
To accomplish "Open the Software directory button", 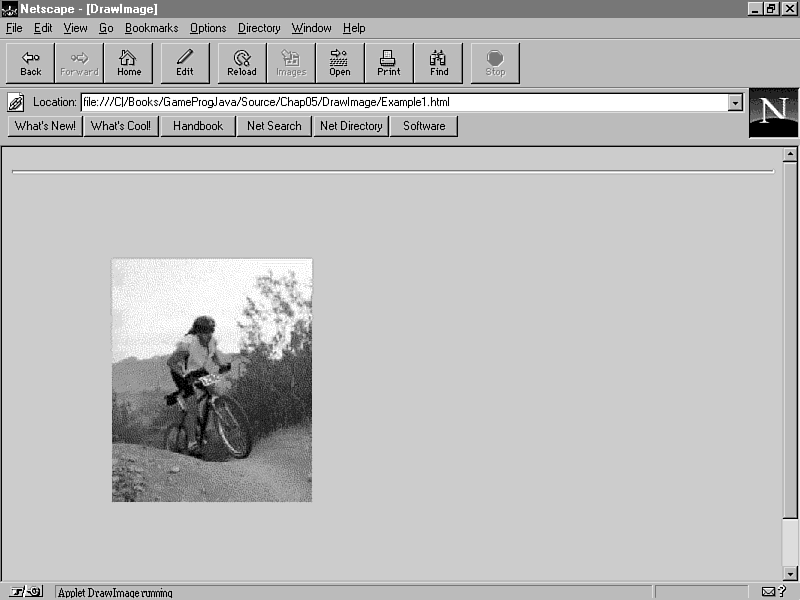I will point(424,126).
